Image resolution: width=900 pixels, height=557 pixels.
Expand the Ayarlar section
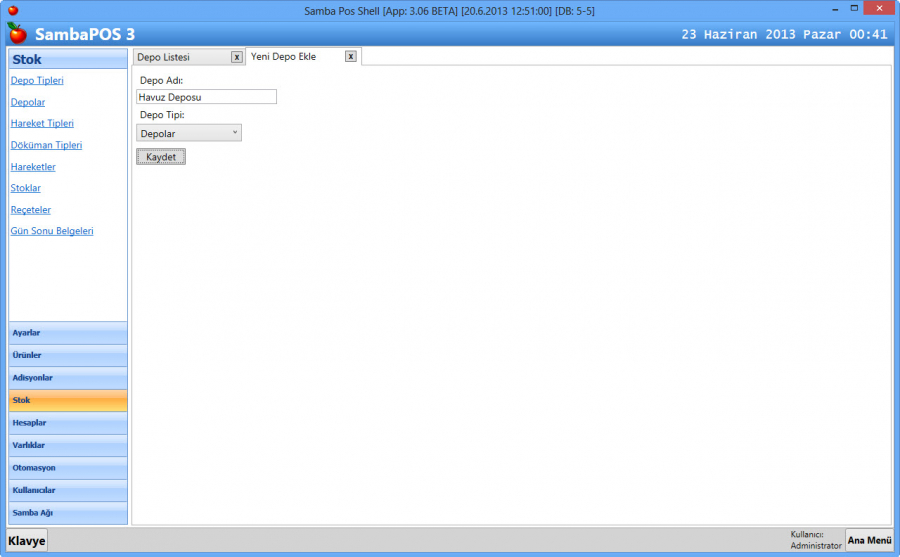pos(68,333)
